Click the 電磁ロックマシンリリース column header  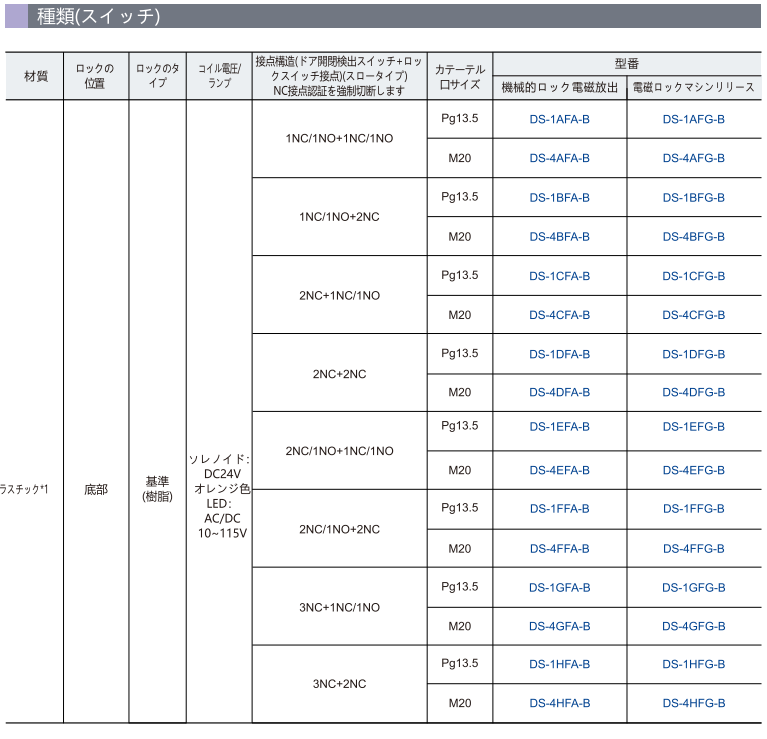pos(693,88)
